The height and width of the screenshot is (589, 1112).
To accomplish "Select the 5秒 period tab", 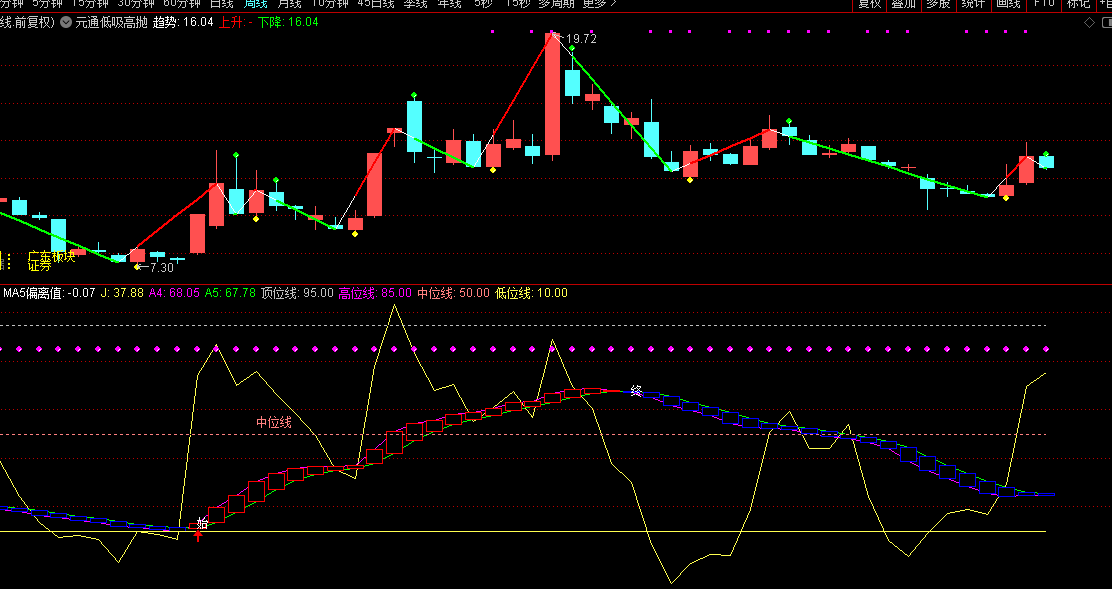I will 483,4.
